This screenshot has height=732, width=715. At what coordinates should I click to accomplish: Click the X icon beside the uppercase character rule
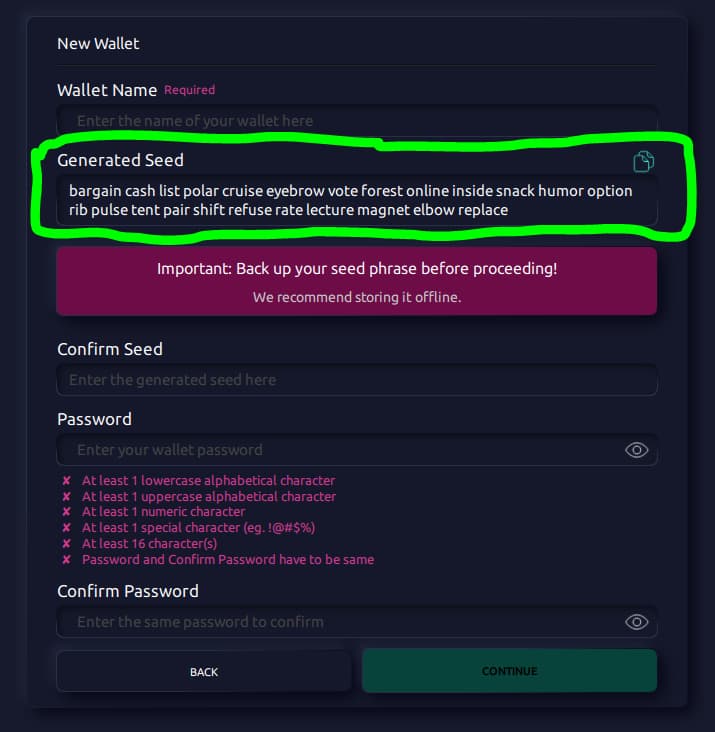point(67,496)
